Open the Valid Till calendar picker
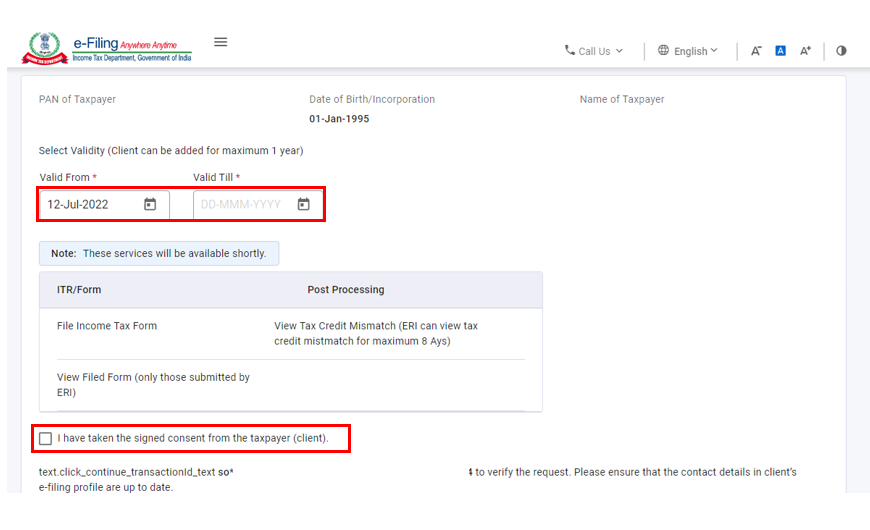This screenshot has height=530, width=870. point(303,204)
